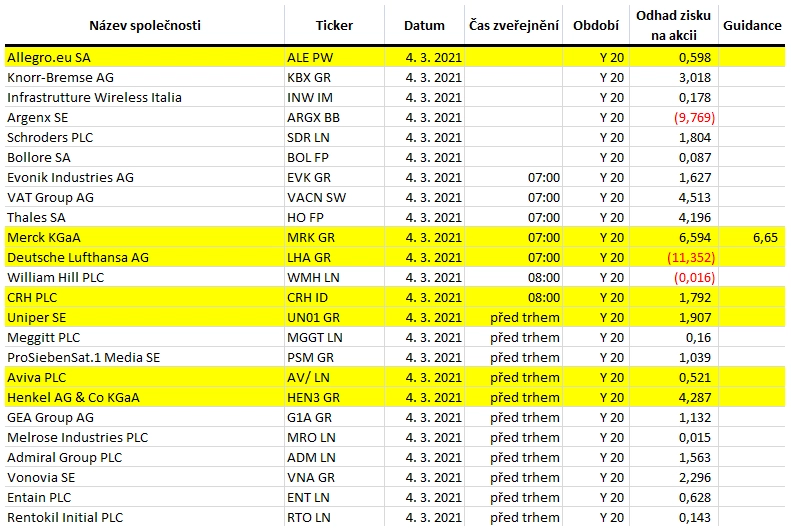
Task: Click the ticker 'G1A GR'
Action: point(309,418)
